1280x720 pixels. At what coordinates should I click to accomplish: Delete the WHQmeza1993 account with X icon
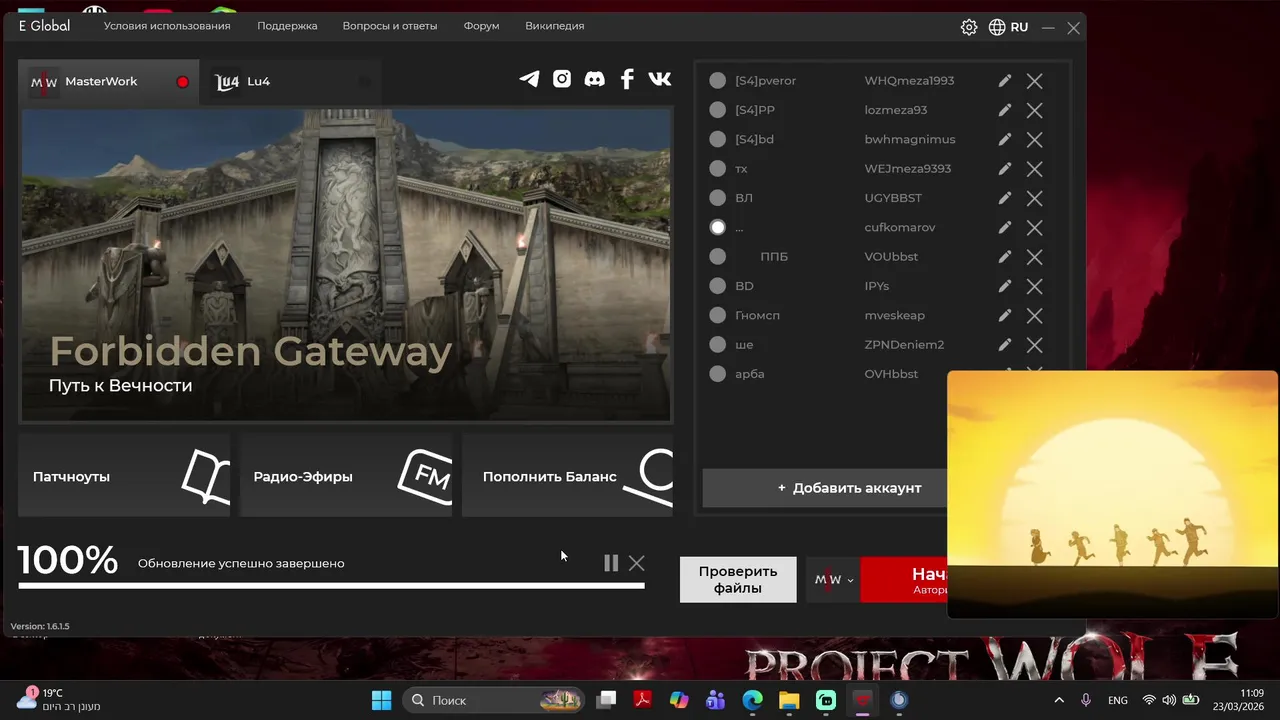(1035, 81)
